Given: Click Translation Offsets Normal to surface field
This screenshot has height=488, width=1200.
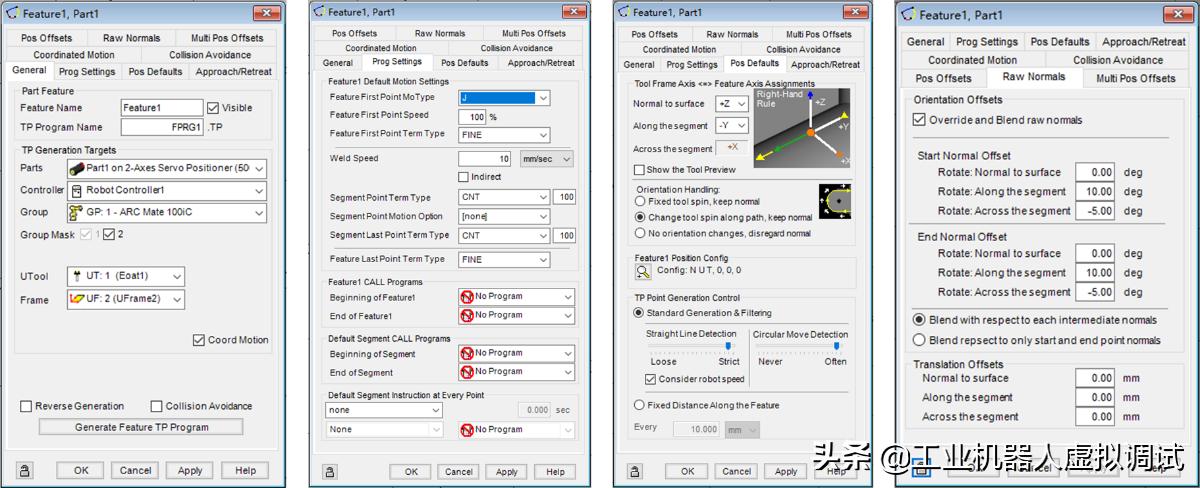Looking at the screenshot, I should point(1095,378).
